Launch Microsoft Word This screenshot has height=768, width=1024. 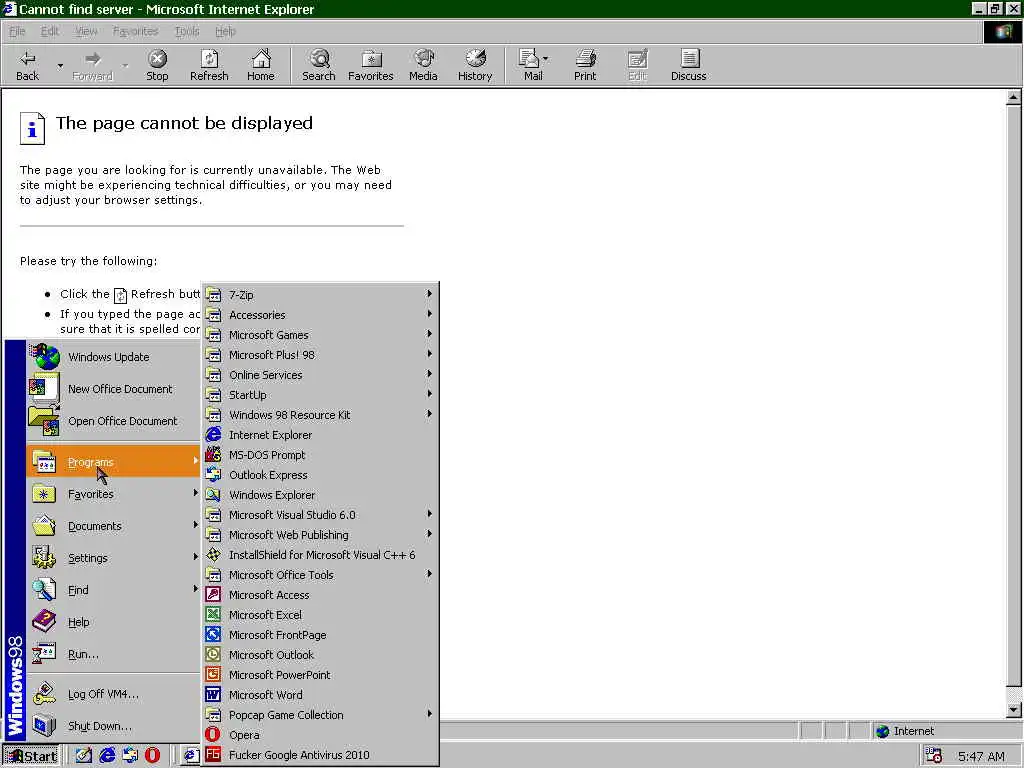coord(320,695)
